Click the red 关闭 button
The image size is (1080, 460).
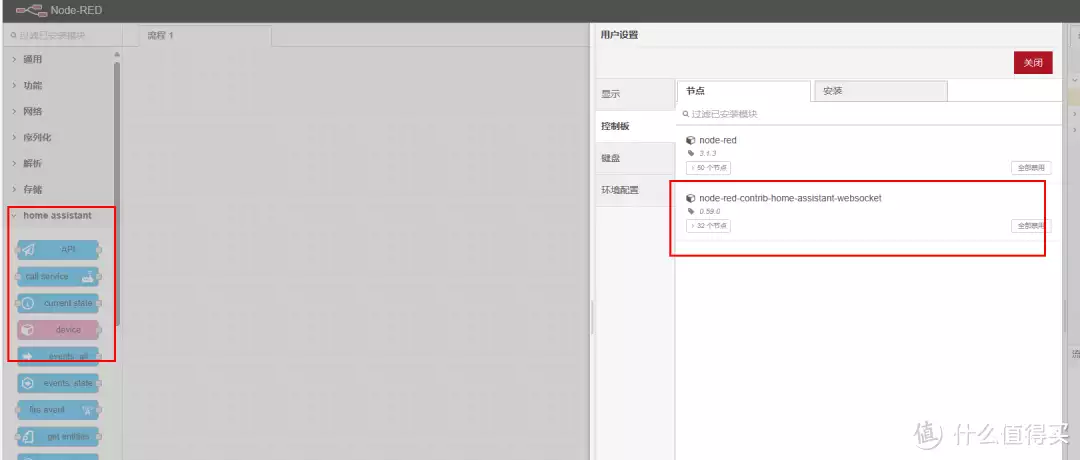(x=1033, y=63)
